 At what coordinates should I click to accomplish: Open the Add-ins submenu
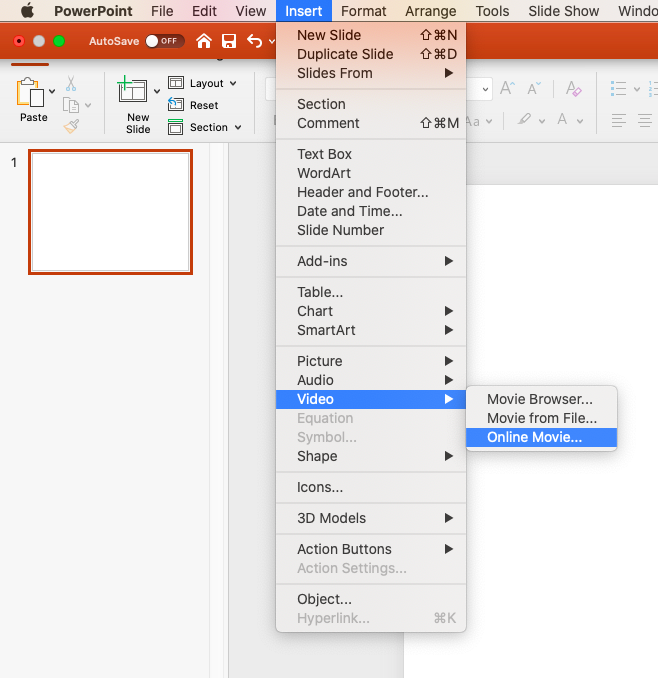pos(371,261)
